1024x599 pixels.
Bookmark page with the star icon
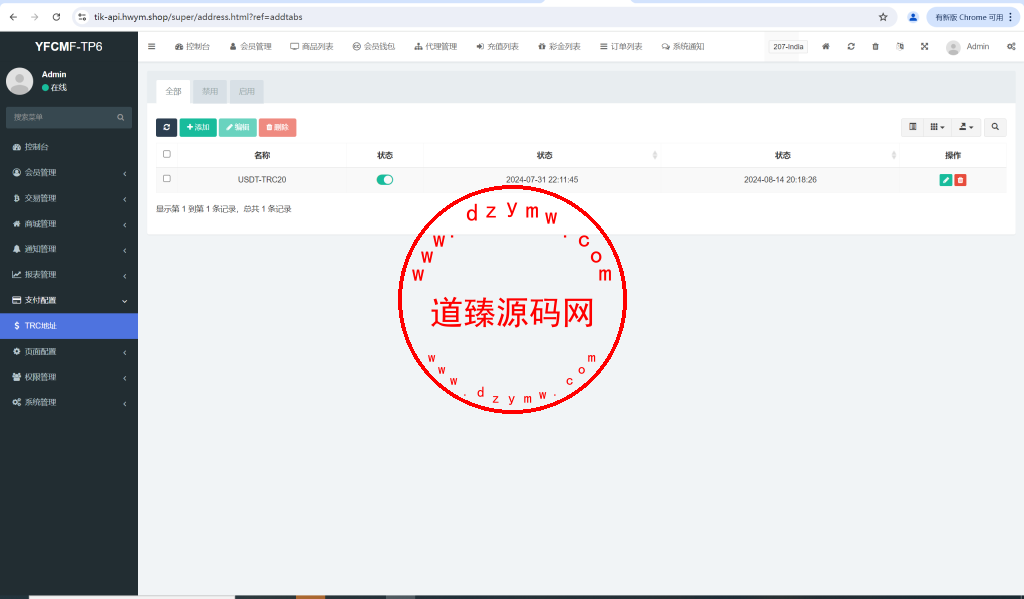883,17
